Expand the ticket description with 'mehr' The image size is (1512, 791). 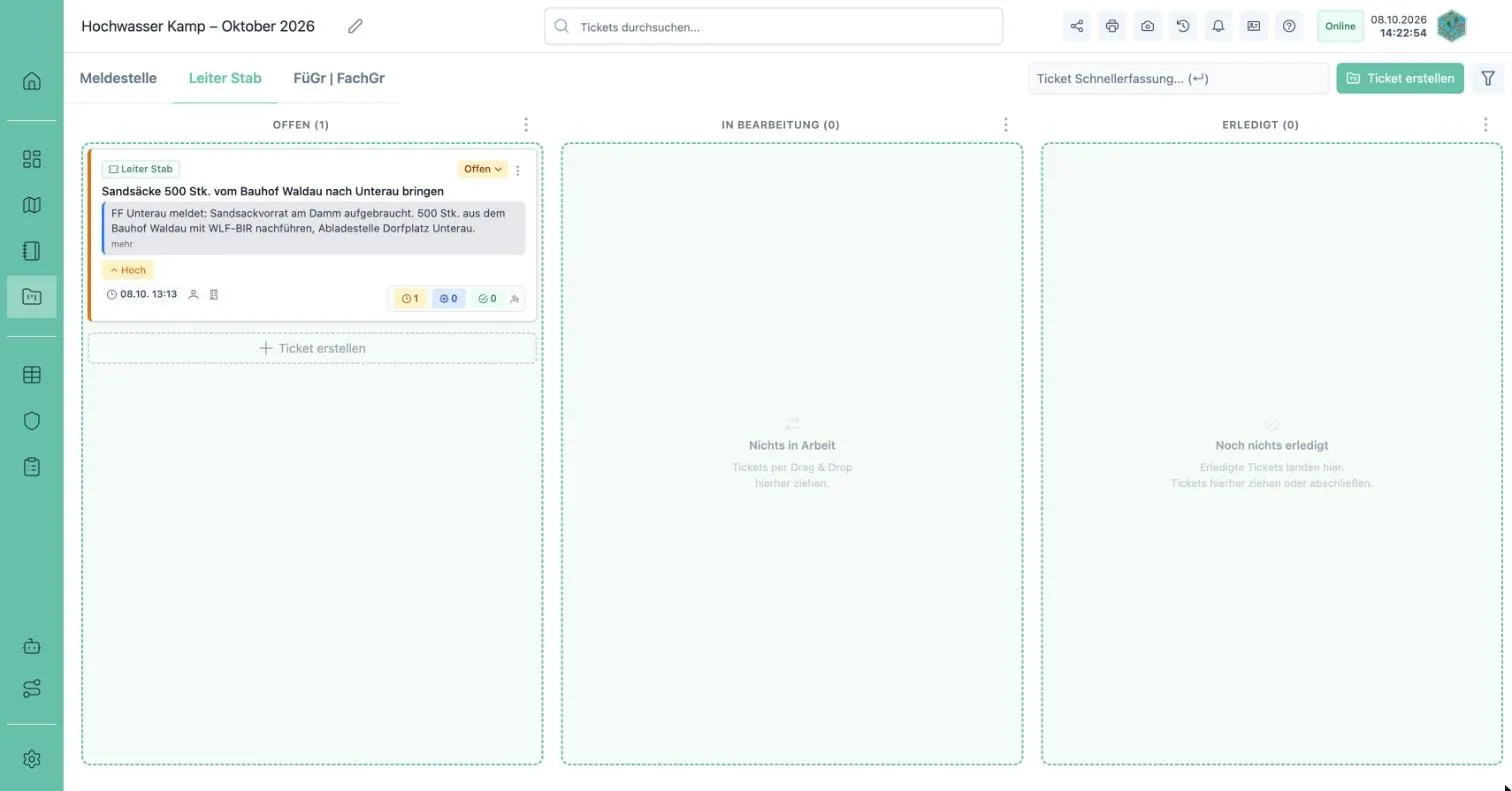coord(122,244)
